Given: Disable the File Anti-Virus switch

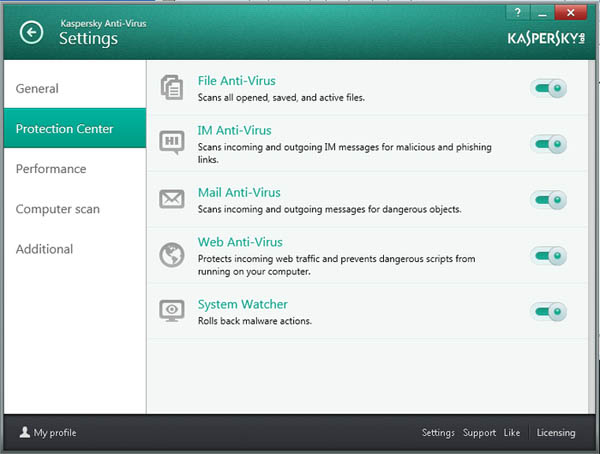Looking at the screenshot, I should [x=548, y=88].
